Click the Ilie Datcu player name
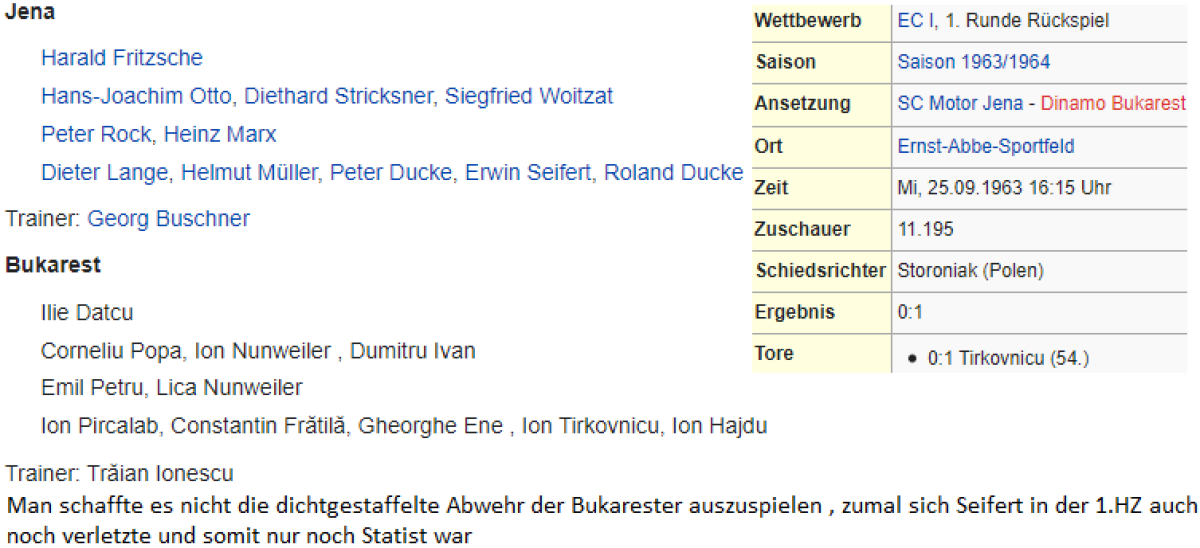This screenshot has height=548, width=1200. click(87, 313)
